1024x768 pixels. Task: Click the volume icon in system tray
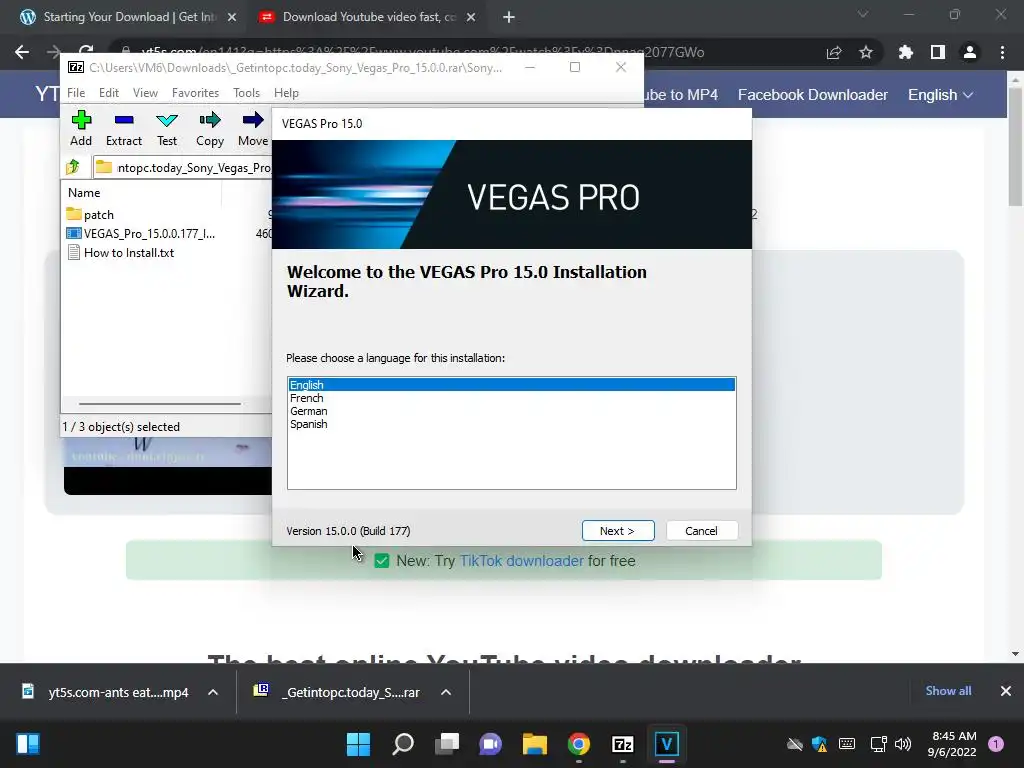[x=903, y=744]
